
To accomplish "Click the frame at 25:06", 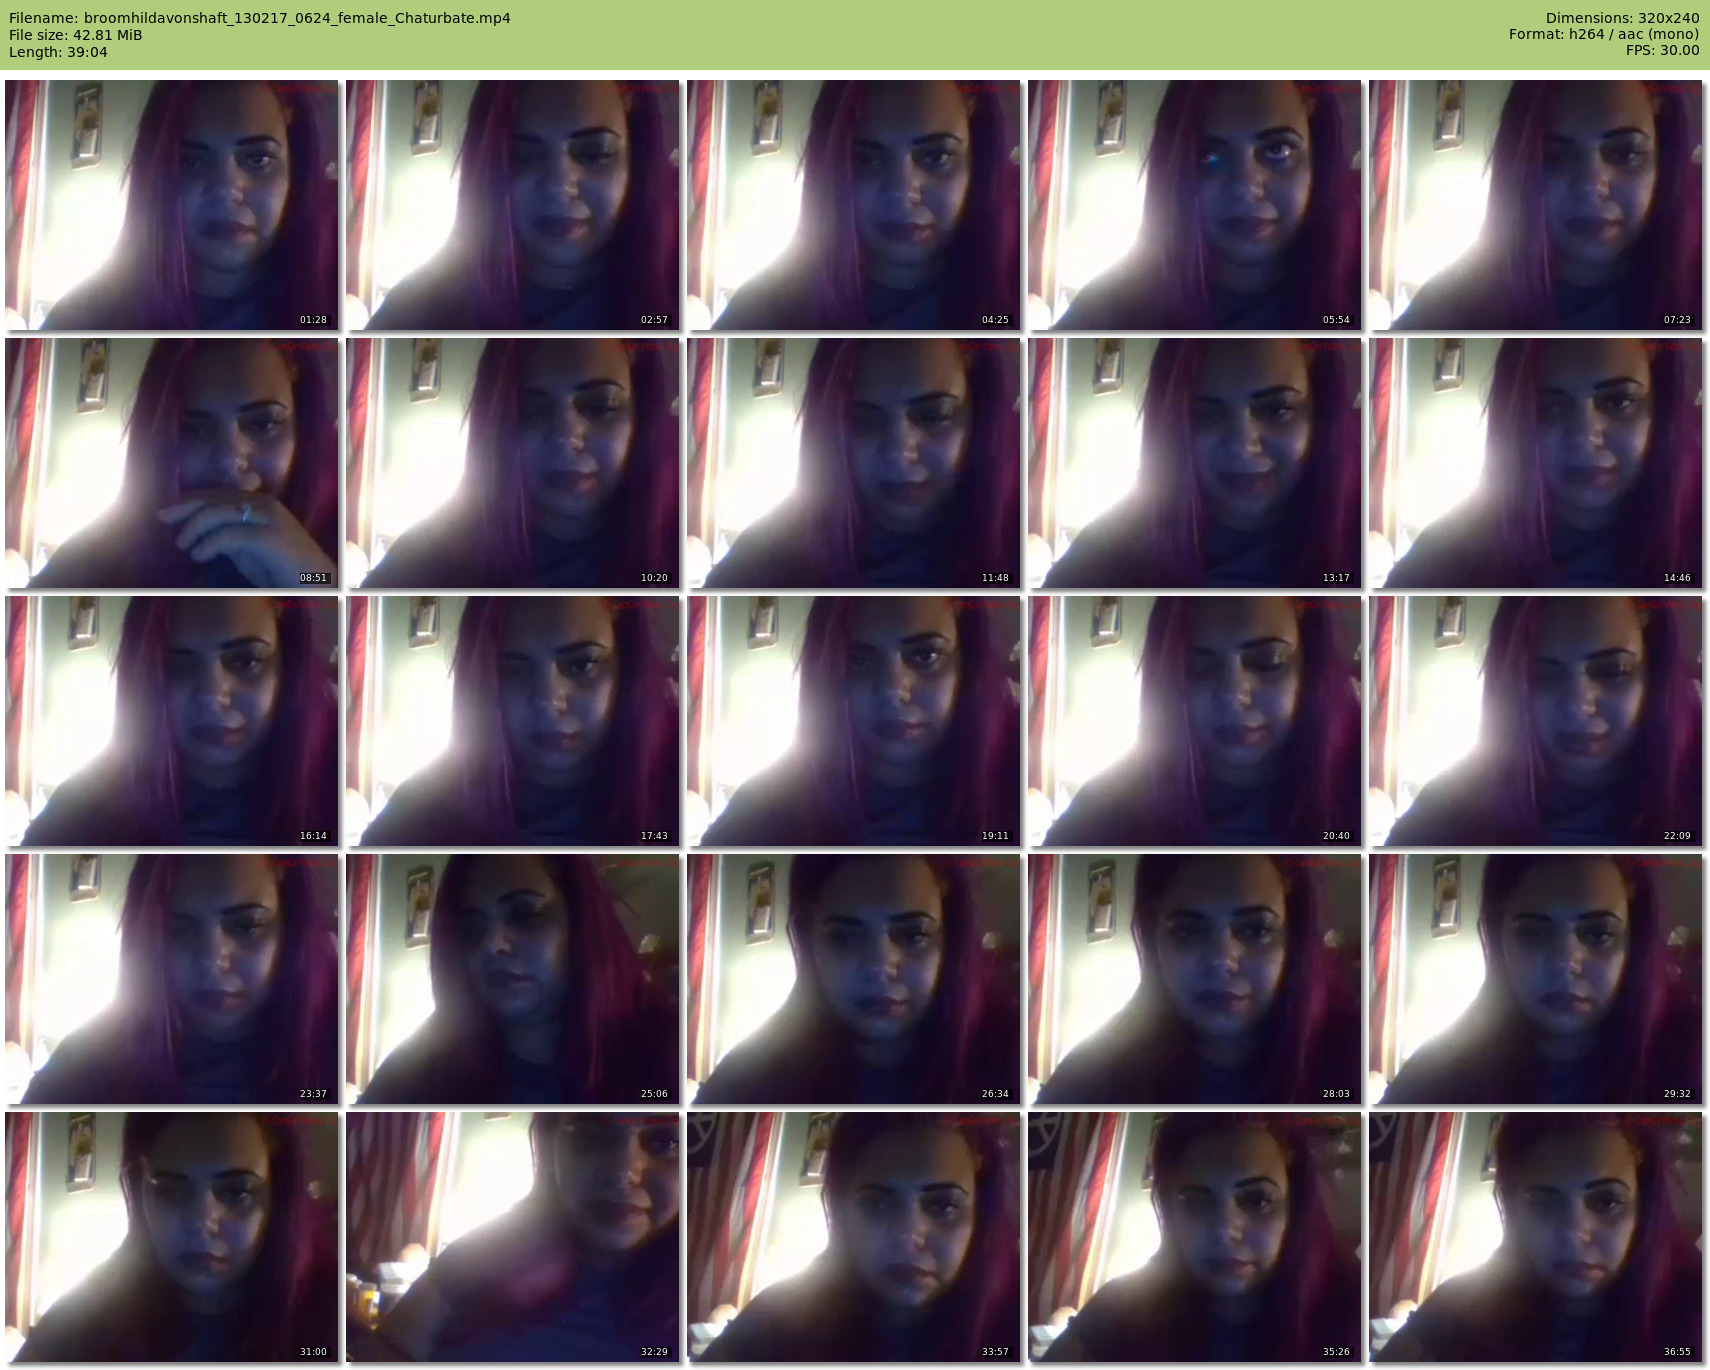I will pos(513,979).
